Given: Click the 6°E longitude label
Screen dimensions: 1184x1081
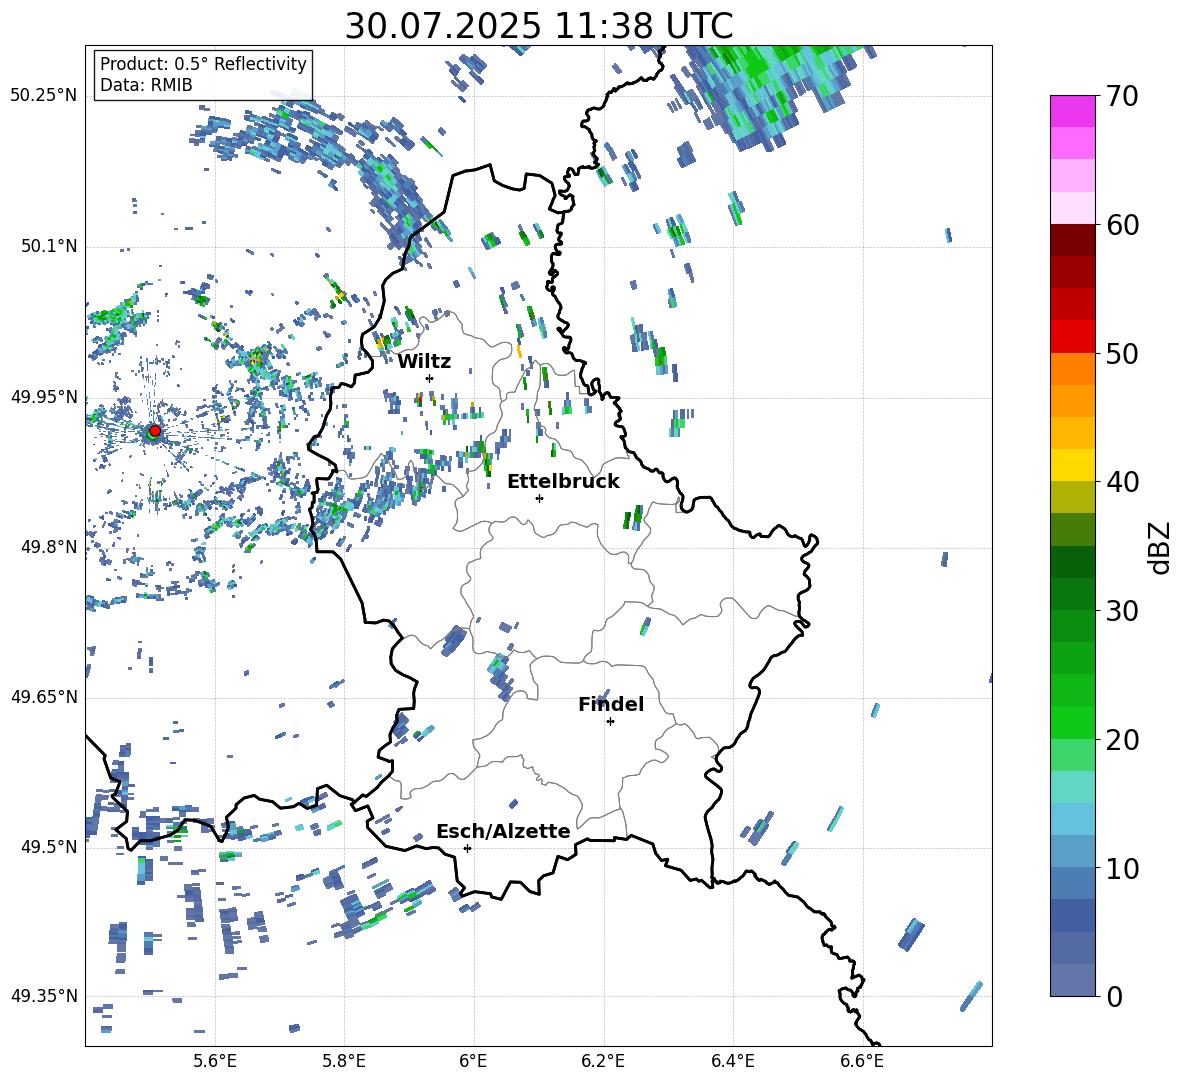Looking at the screenshot, I should pyautogui.click(x=473, y=1061).
